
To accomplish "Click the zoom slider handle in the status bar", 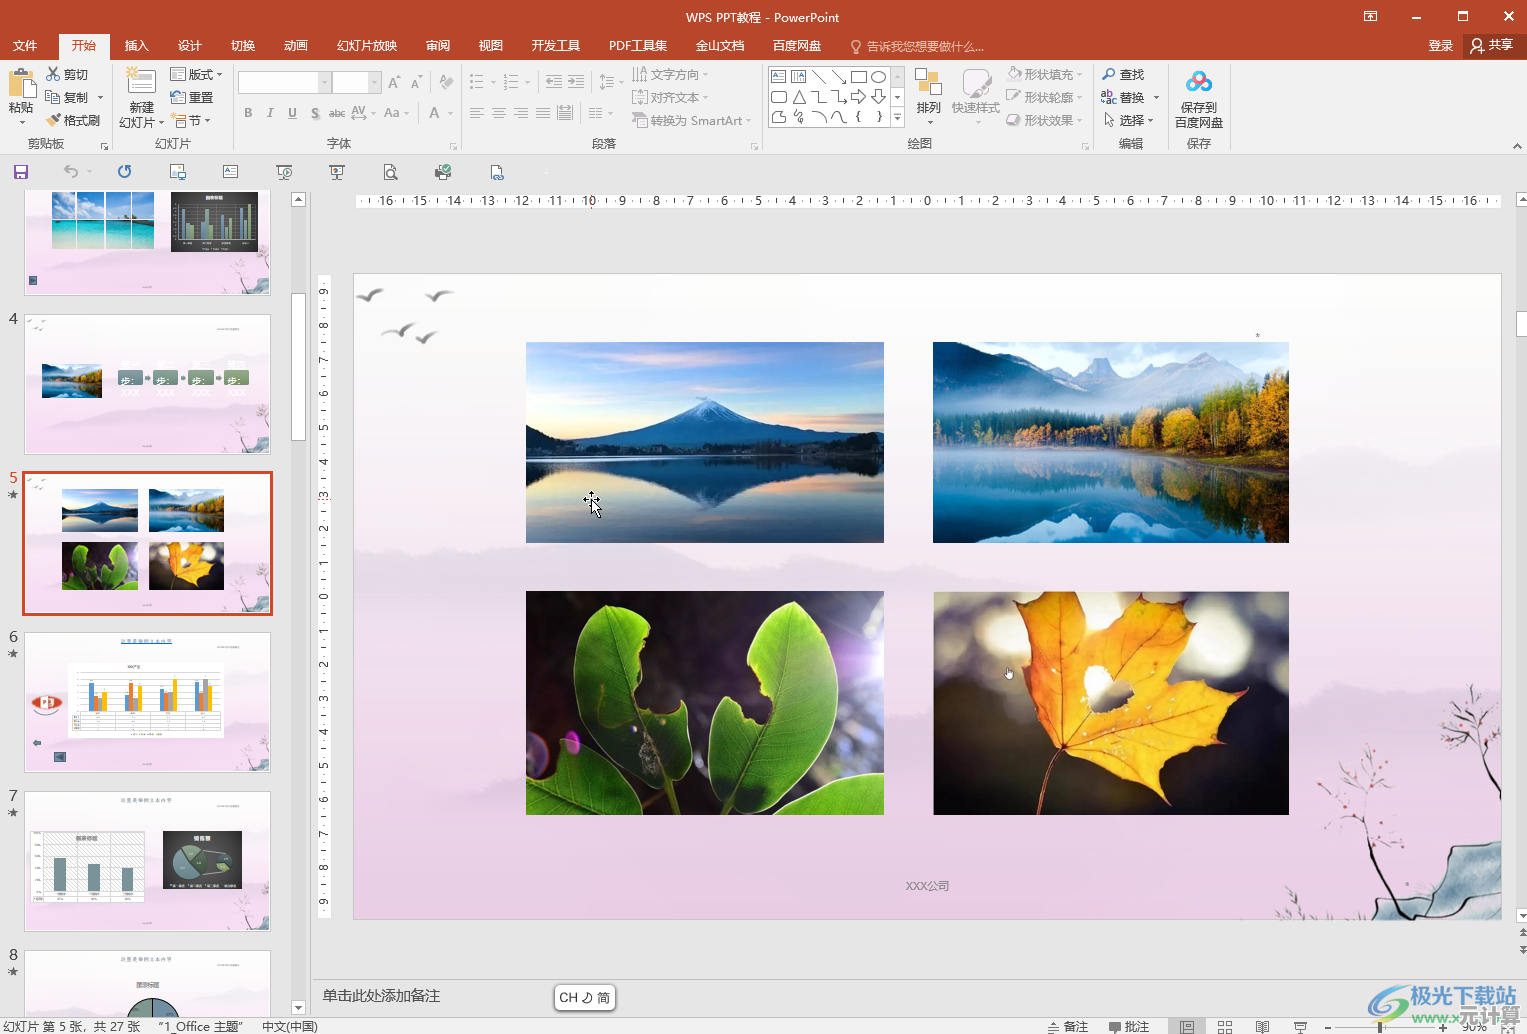I will [1380, 1027].
